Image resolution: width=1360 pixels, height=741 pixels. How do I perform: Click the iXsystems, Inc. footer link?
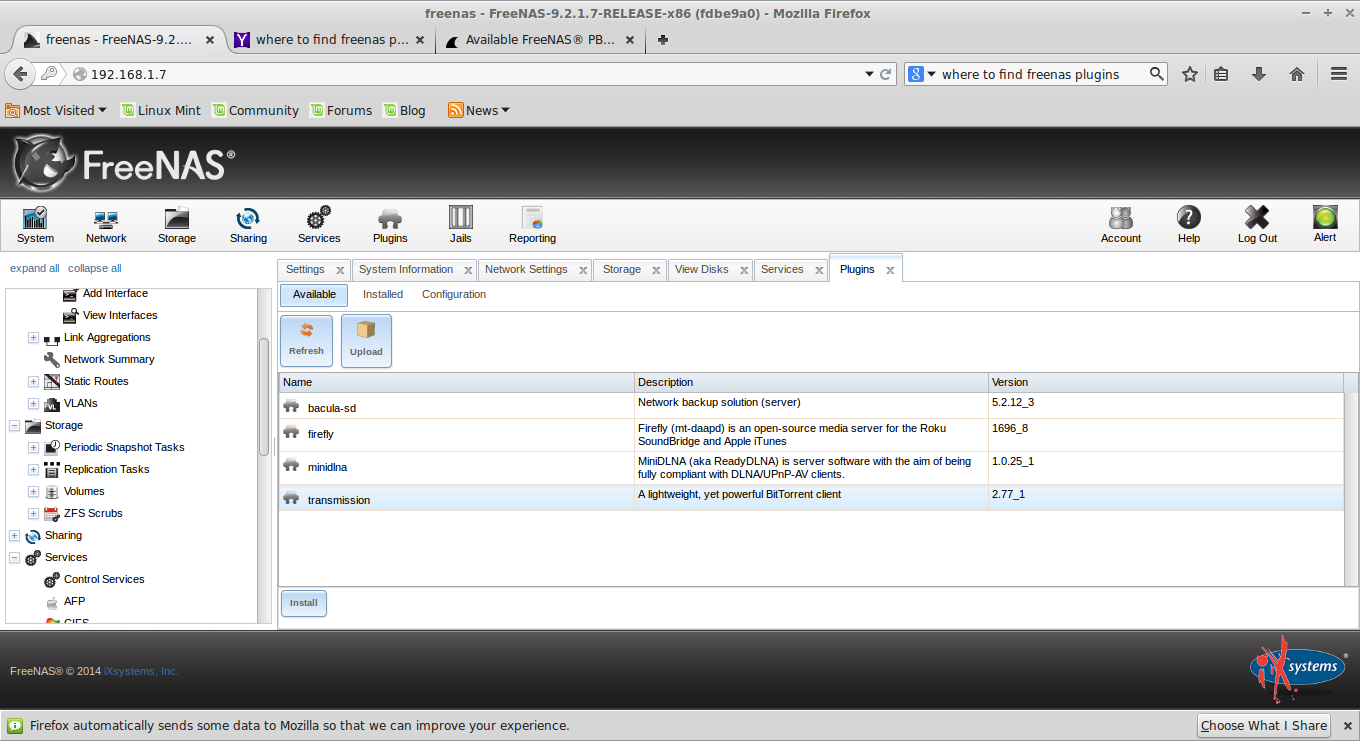pyautogui.click(x=141, y=671)
